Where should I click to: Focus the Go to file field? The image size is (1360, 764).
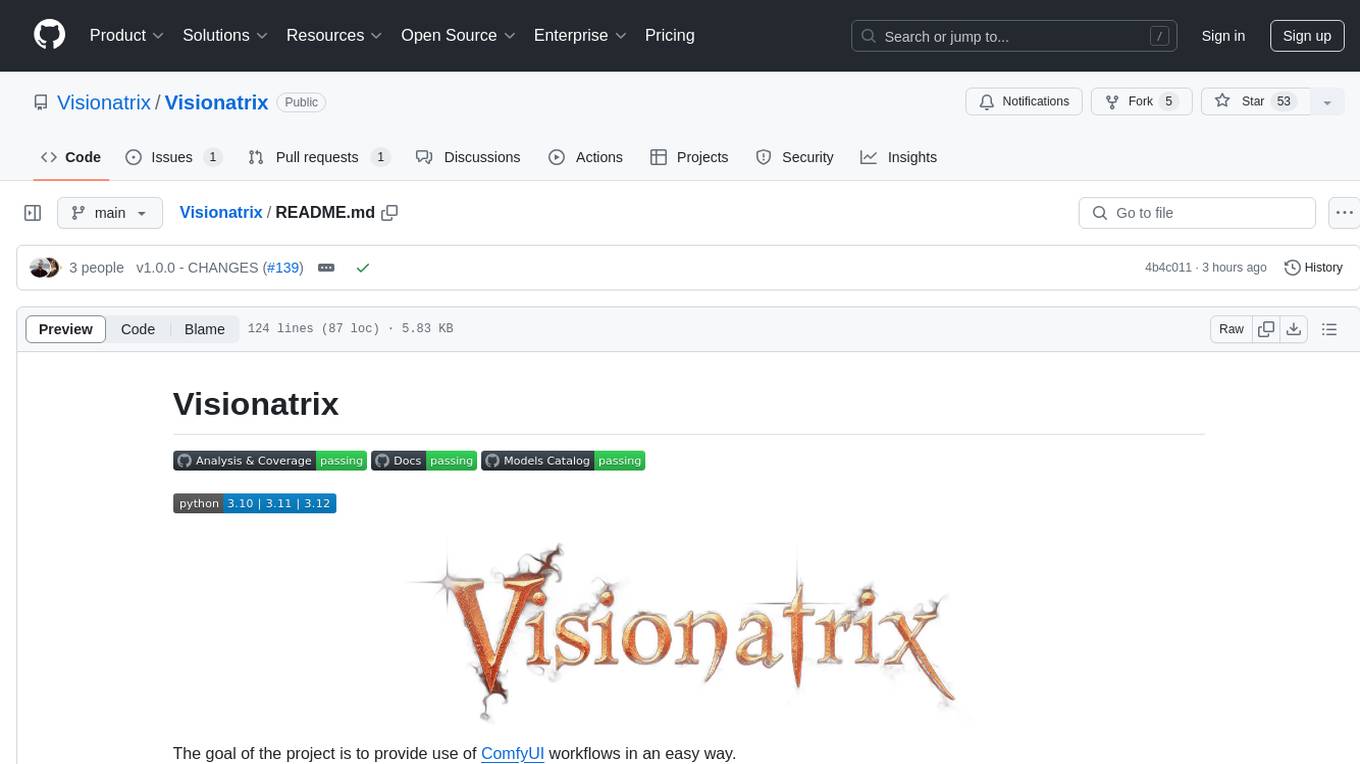coord(1197,213)
